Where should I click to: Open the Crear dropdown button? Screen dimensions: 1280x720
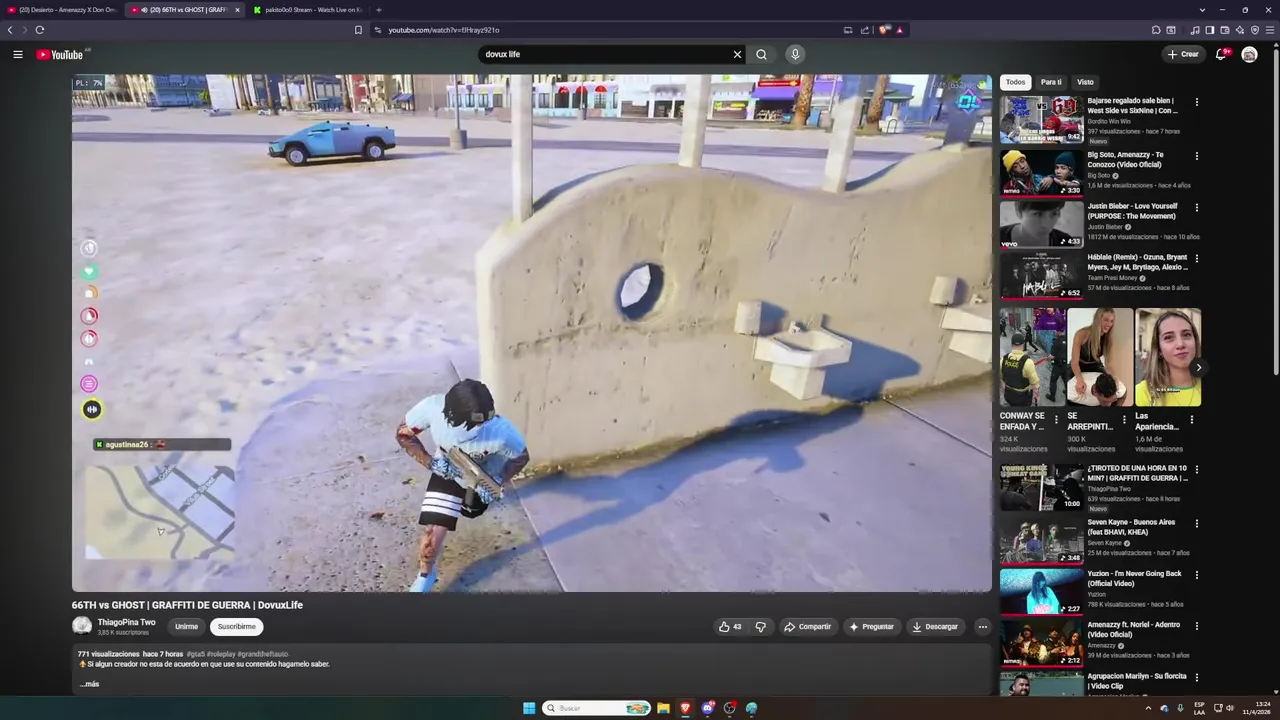tap(1183, 54)
